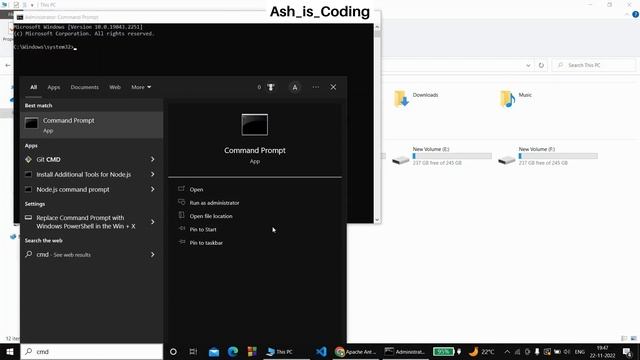Click the cmd search box on taskbar

pyautogui.click(x=91, y=351)
